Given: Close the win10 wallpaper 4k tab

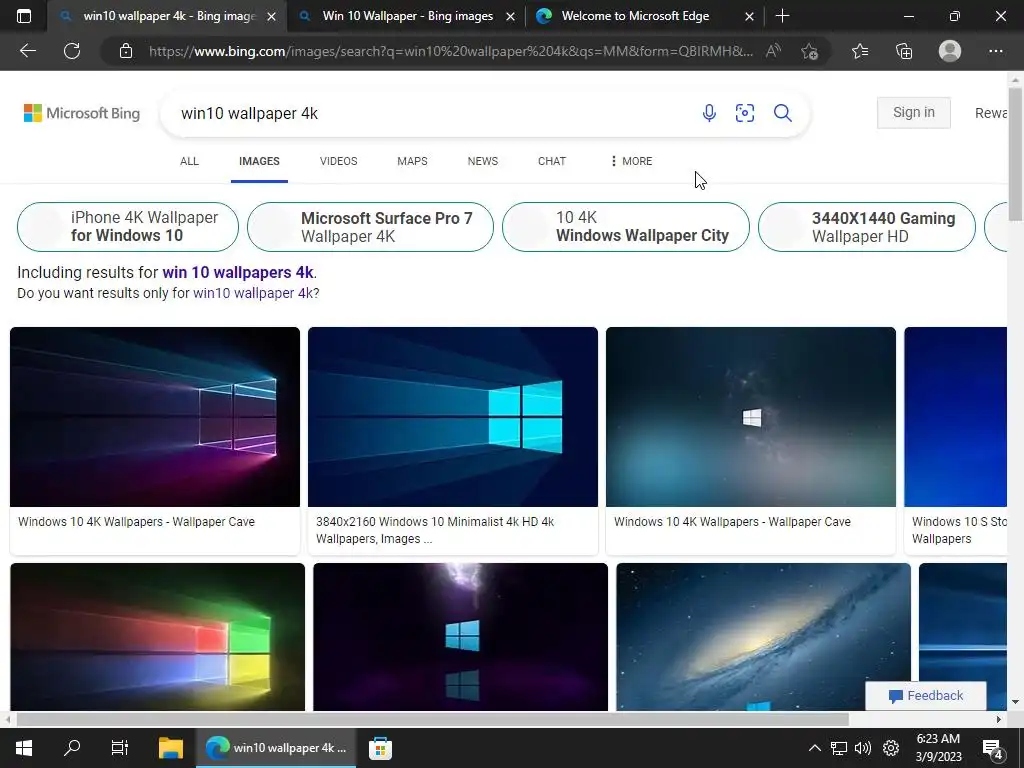Looking at the screenshot, I should [x=272, y=16].
